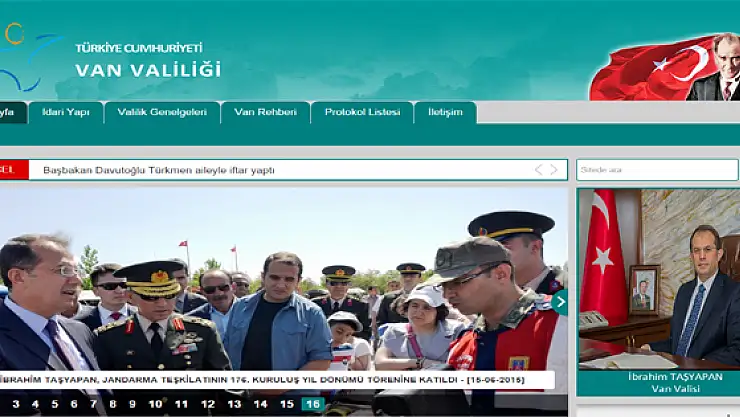Advance slideshow with the right arrow button
Screen dimensions: 740x417
tap(560, 301)
